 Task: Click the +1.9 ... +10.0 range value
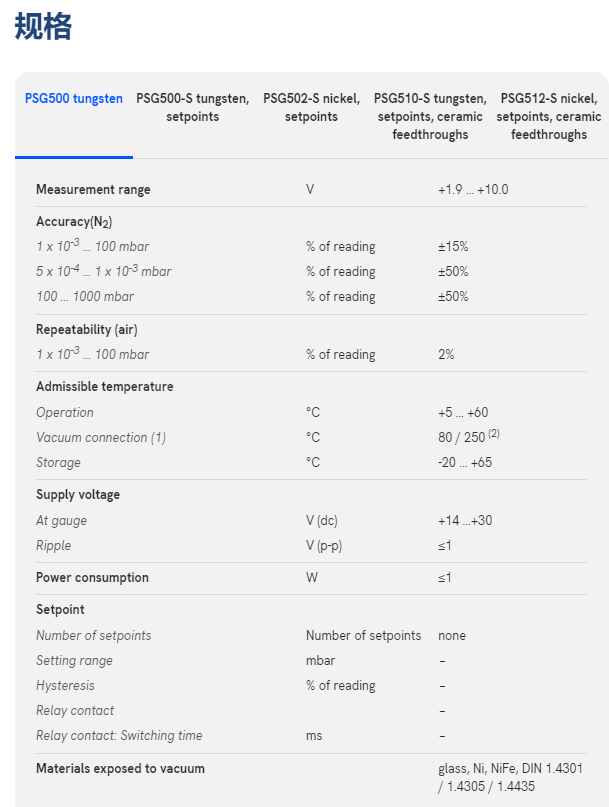473,190
